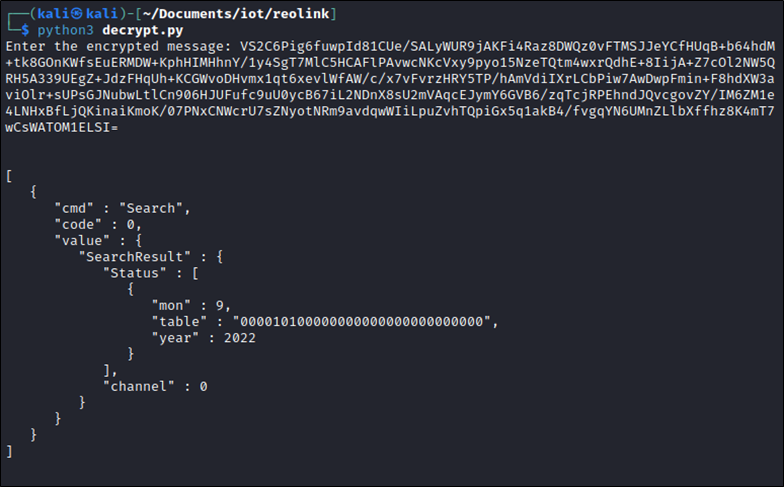Click the "code" key line
Image resolution: width=784 pixels, height=487 pixels.
tap(98, 224)
